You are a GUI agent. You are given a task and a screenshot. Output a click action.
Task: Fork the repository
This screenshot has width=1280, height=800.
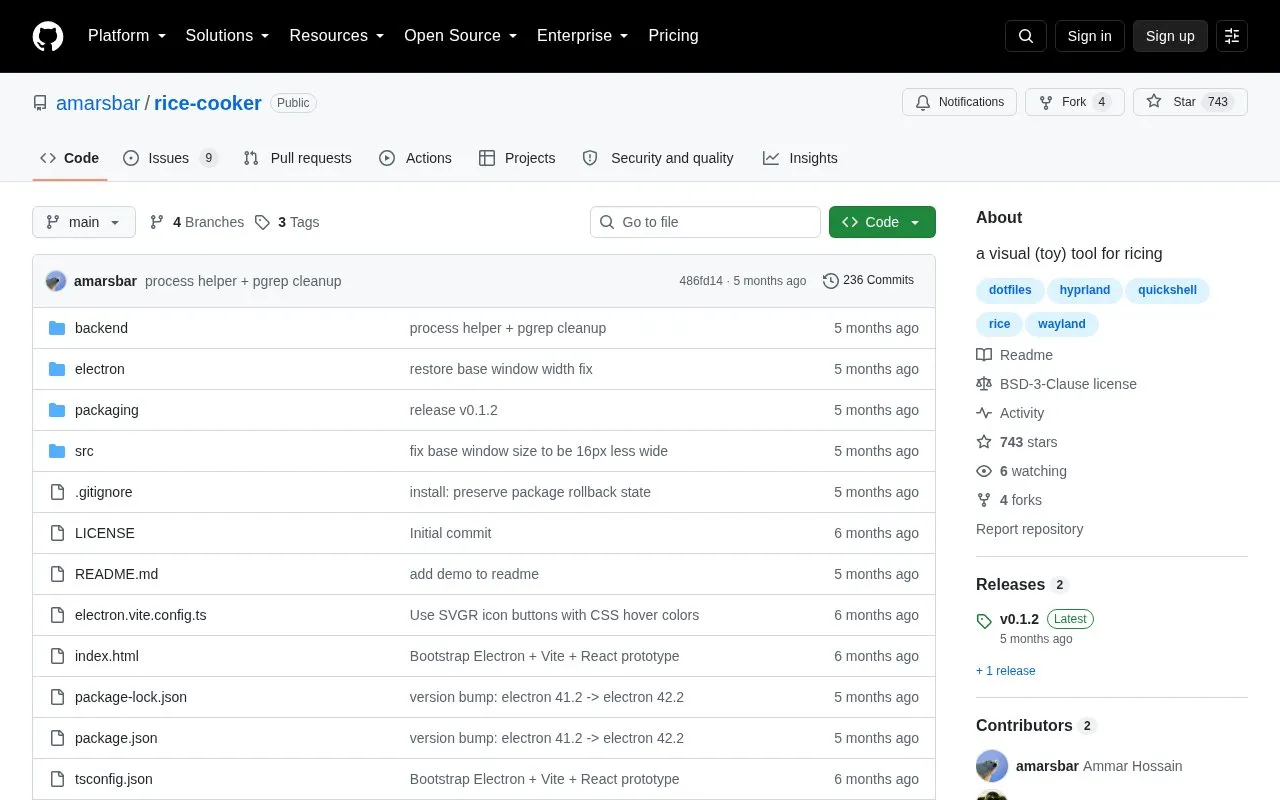[1075, 102]
